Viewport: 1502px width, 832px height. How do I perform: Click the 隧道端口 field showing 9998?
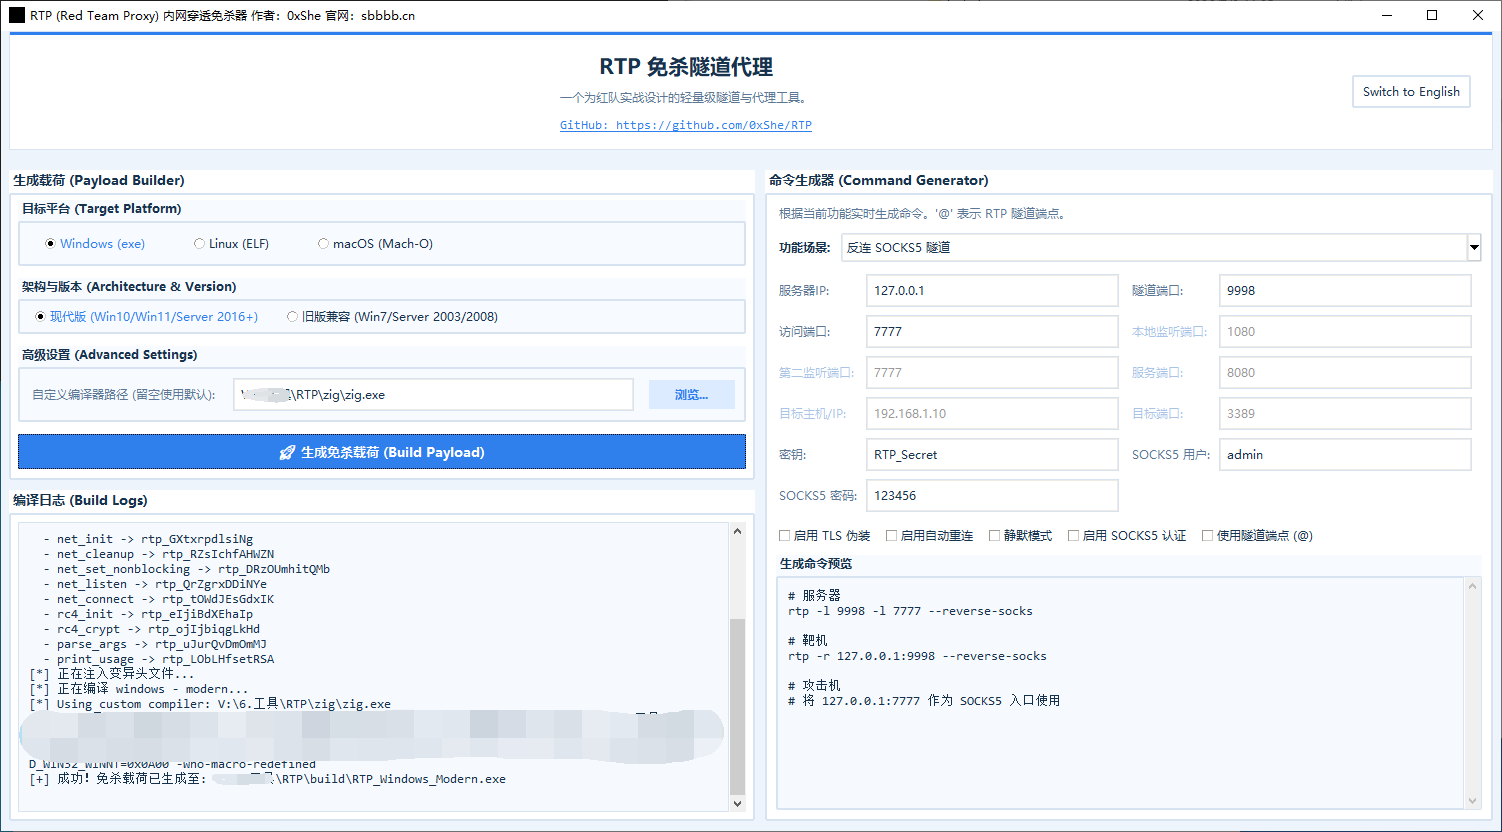click(1345, 291)
